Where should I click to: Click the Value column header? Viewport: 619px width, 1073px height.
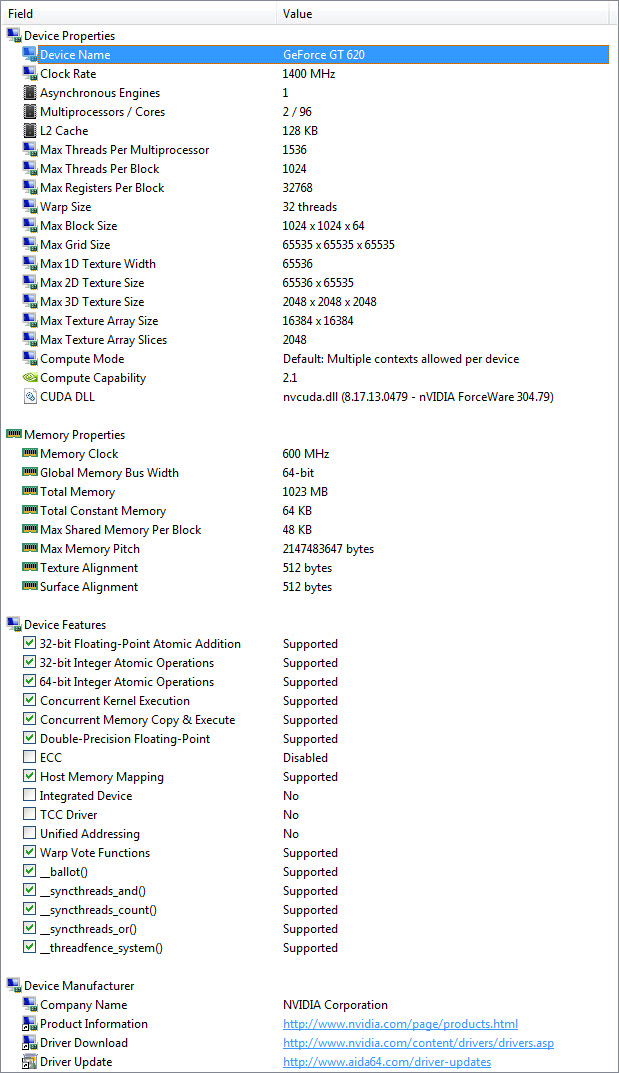point(443,14)
